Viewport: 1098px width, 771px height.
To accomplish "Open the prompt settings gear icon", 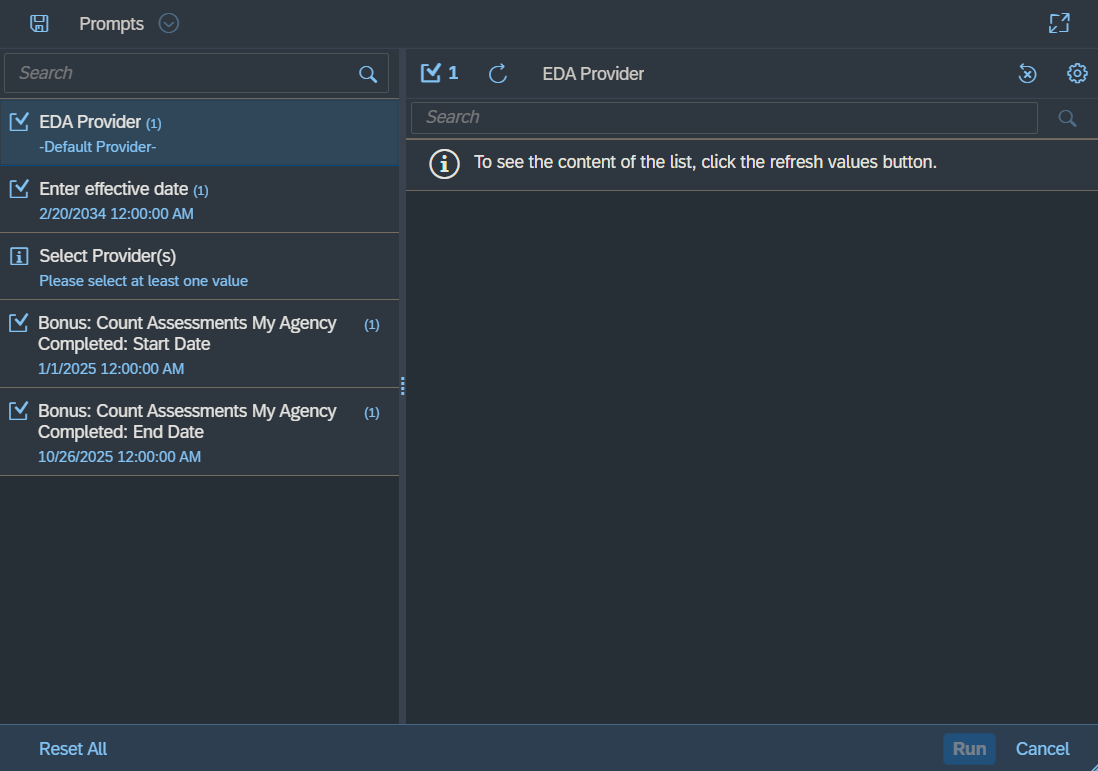I will point(1077,74).
